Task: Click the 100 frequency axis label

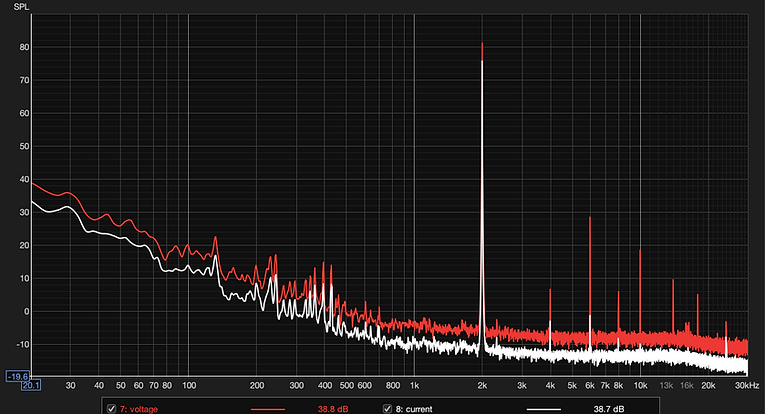Action: point(189,385)
